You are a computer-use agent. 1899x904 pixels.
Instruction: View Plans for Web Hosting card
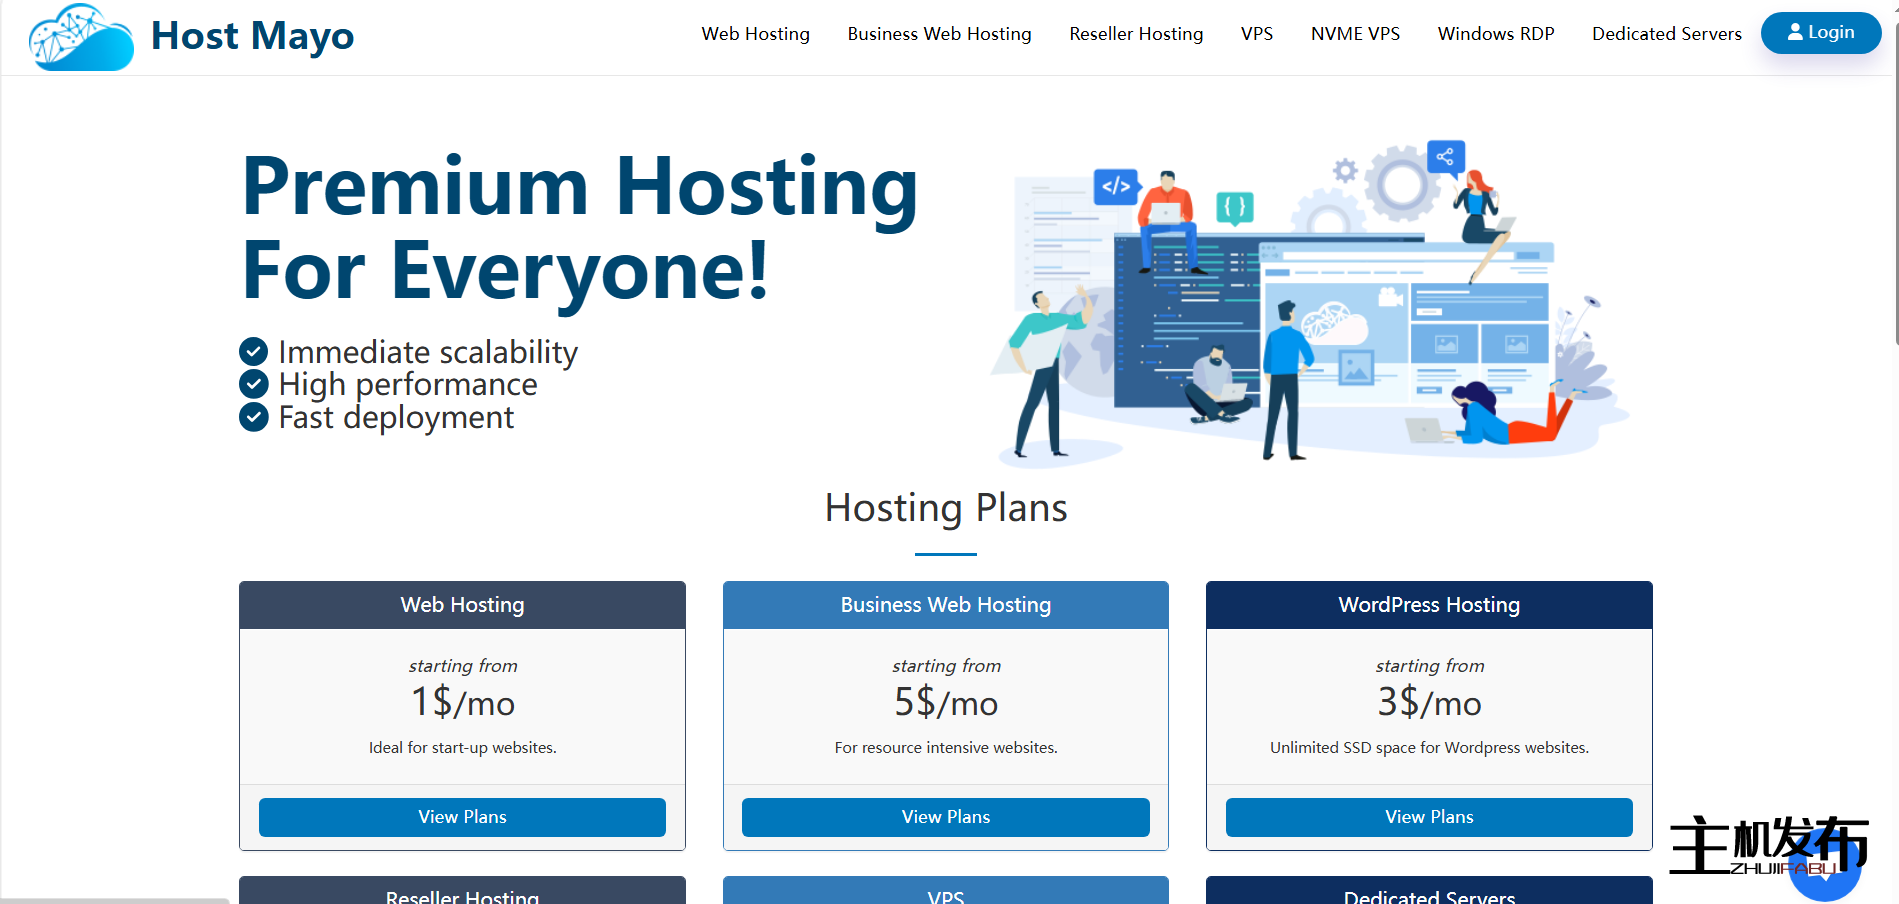click(x=462, y=817)
